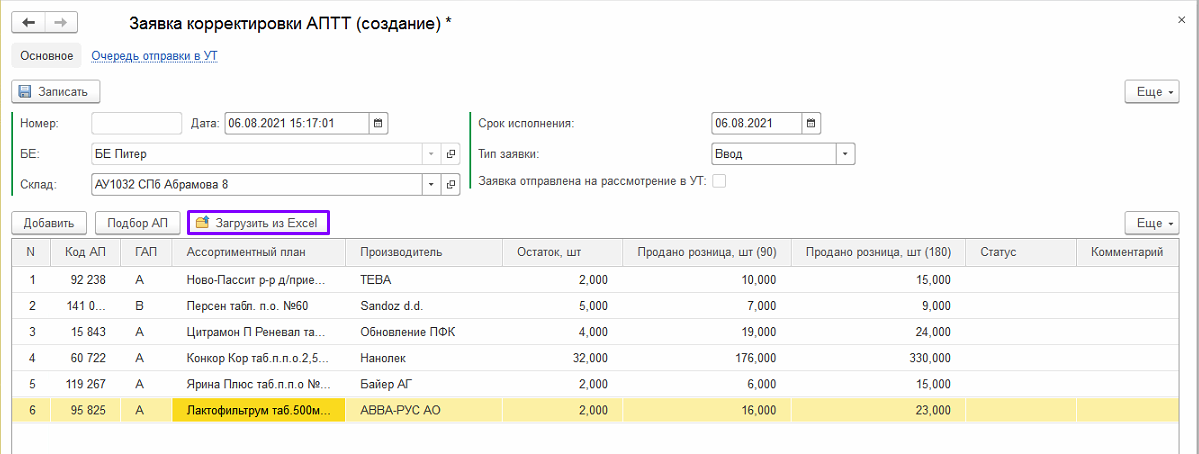1199x454 pixels.
Task: Open calendar for Срок исполнения field
Action: pos(811,123)
